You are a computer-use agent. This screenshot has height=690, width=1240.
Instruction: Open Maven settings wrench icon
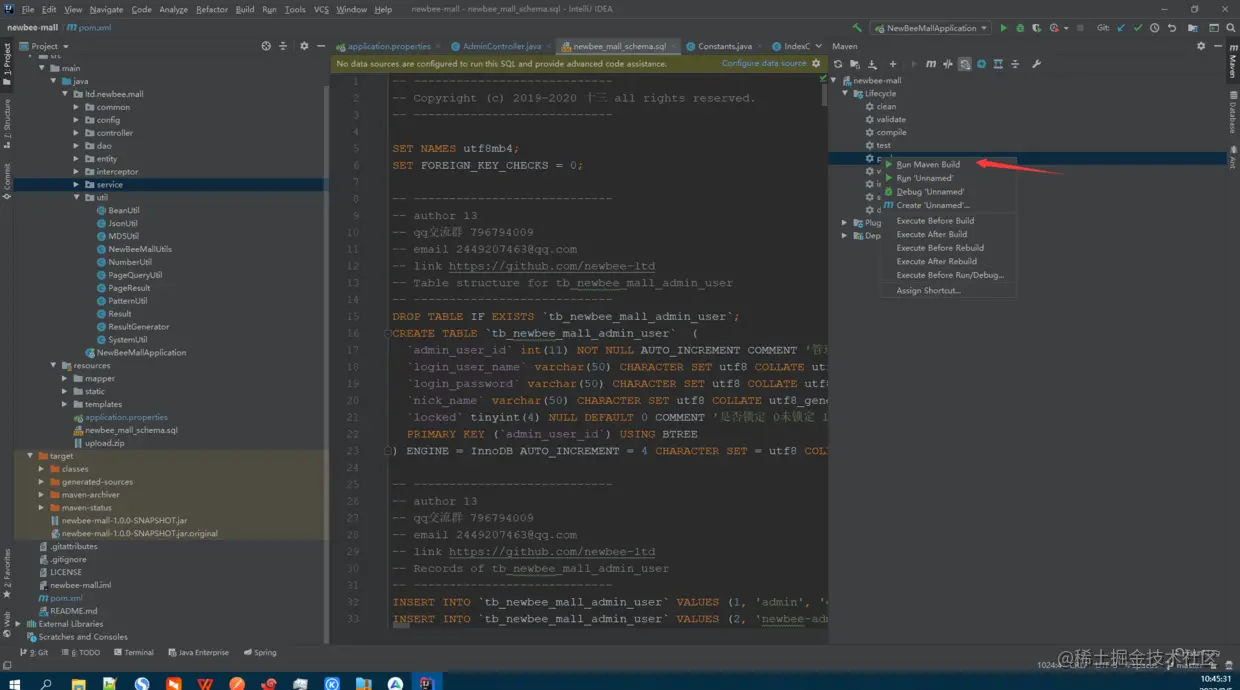1036,64
